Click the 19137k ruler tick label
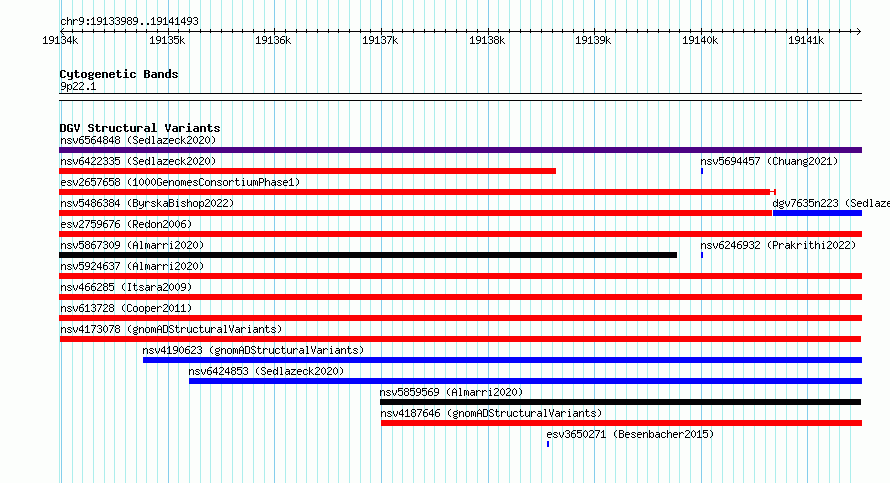Image resolution: width=890 pixels, height=483 pixels. 380,40
